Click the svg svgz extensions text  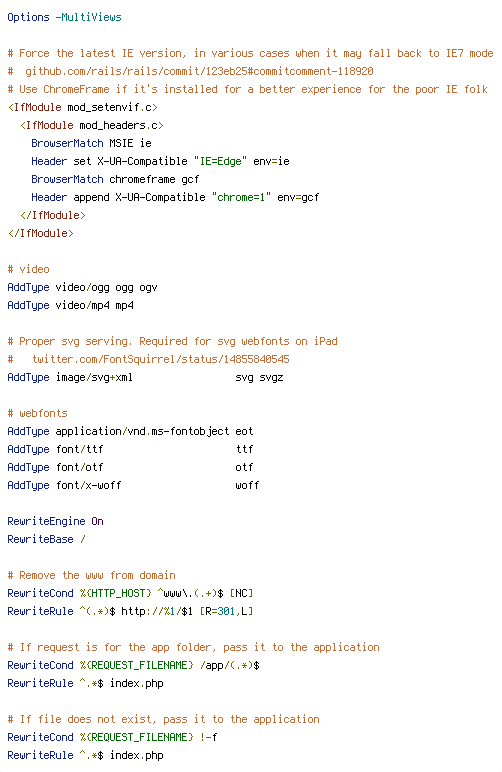click(x=259, y=378)
